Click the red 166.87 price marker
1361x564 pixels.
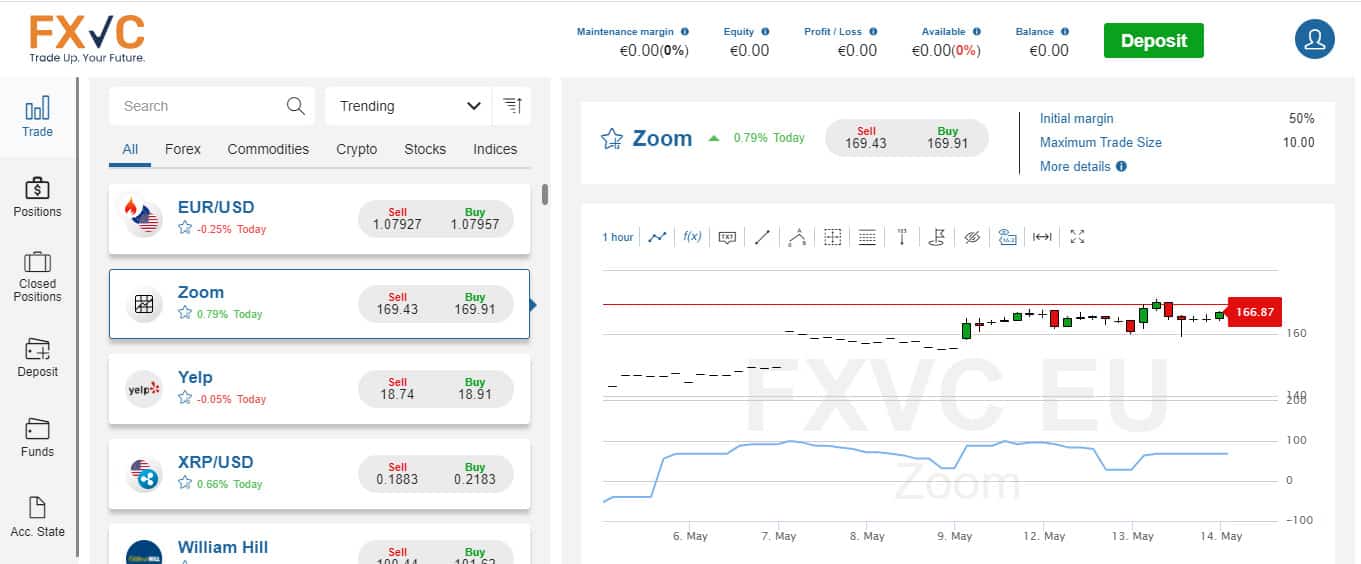[x=1254, y=312]
